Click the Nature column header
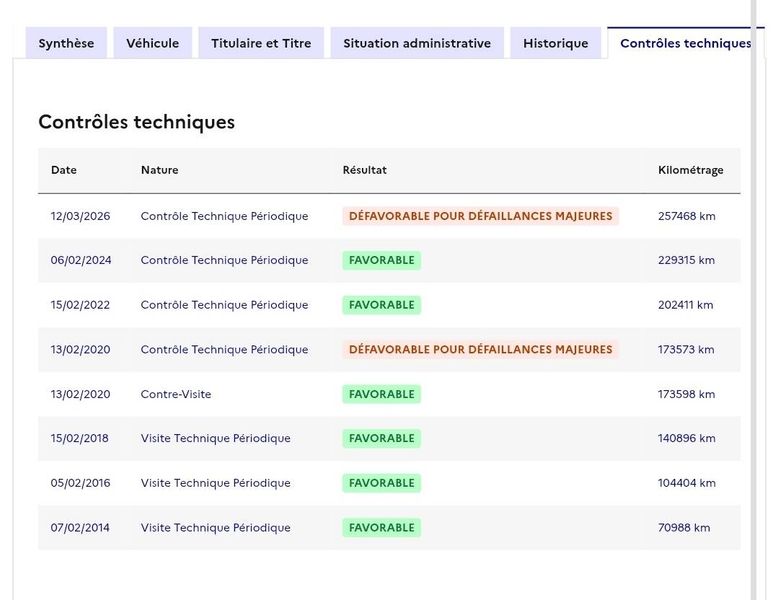This screenshot has width=778, height=600. 159,170
